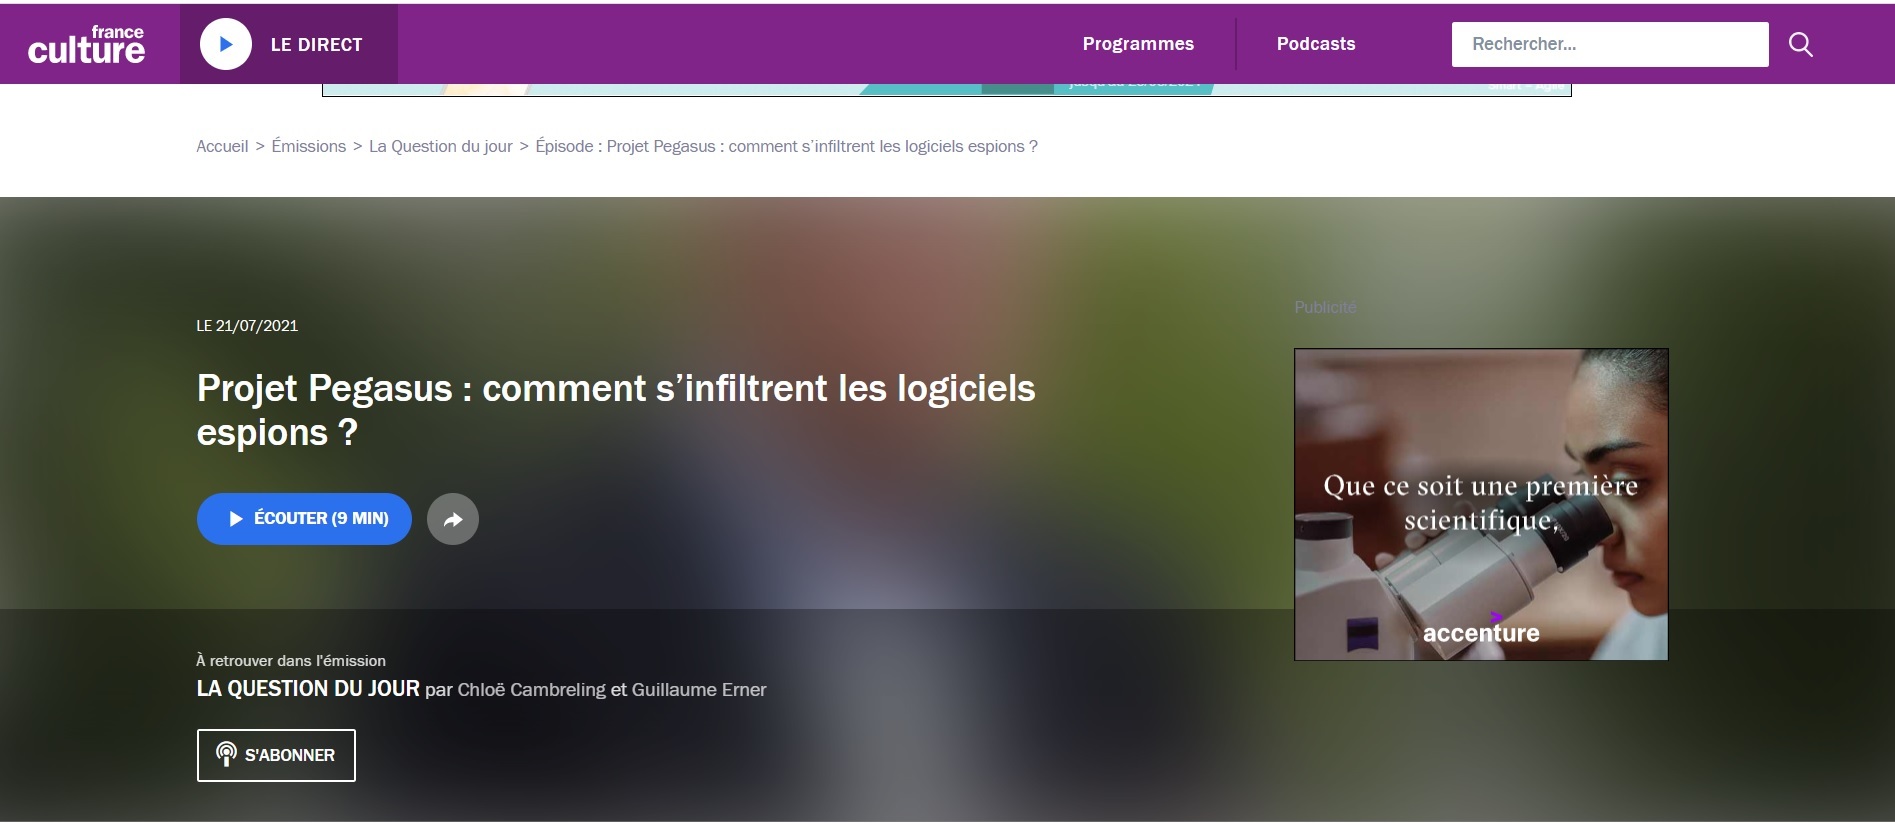Go to Accueil in breadcrumb

point(222,146)
